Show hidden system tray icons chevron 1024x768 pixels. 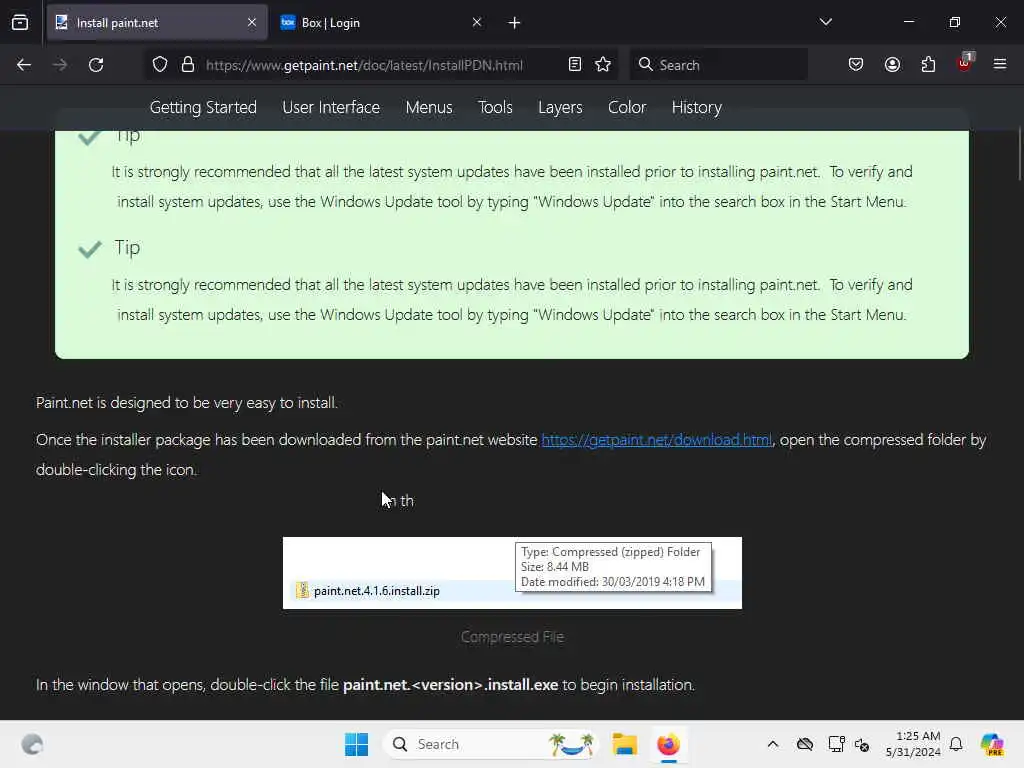773,744
